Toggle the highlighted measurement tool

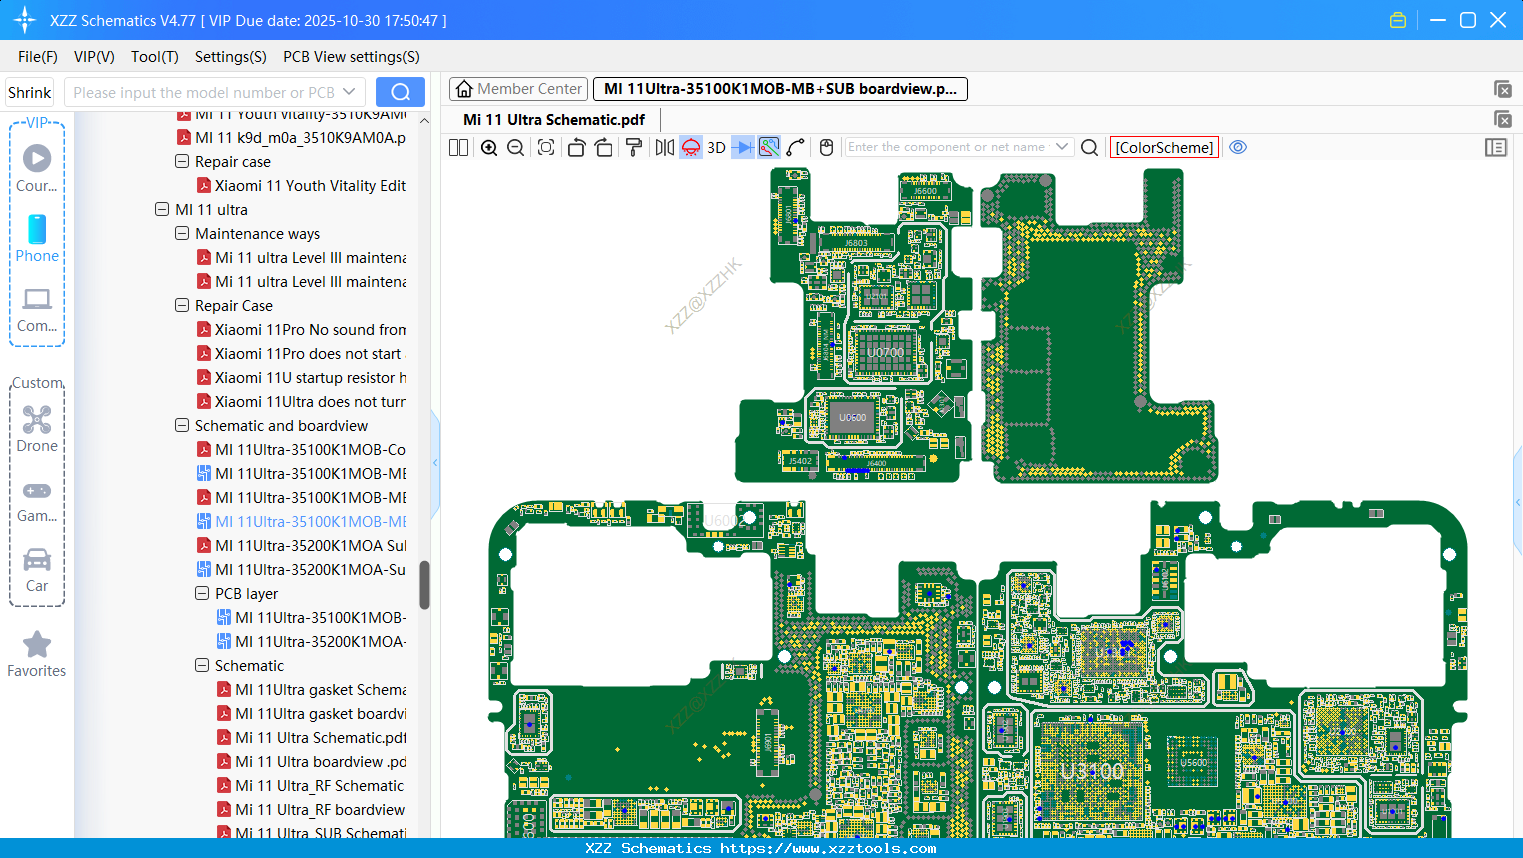pyautogui.click(x=768, y=147)
